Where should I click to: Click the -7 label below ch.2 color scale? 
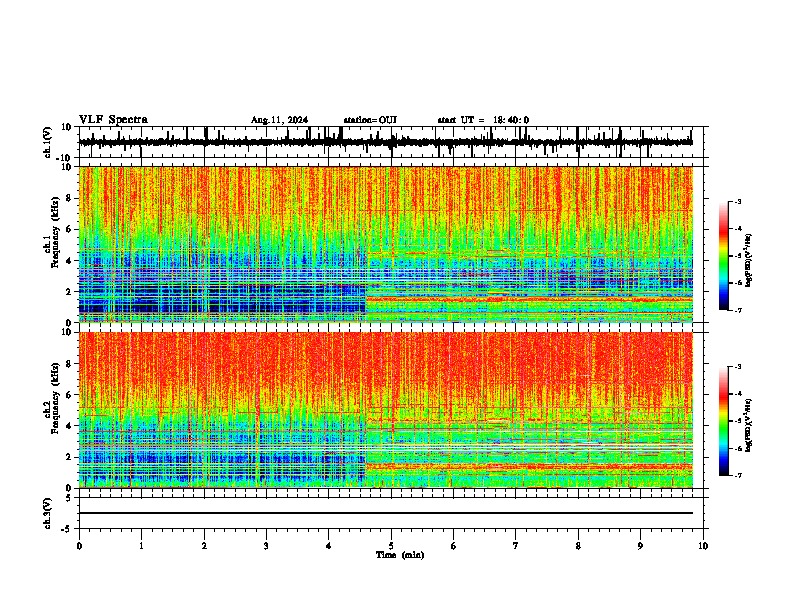pos(738,475)
